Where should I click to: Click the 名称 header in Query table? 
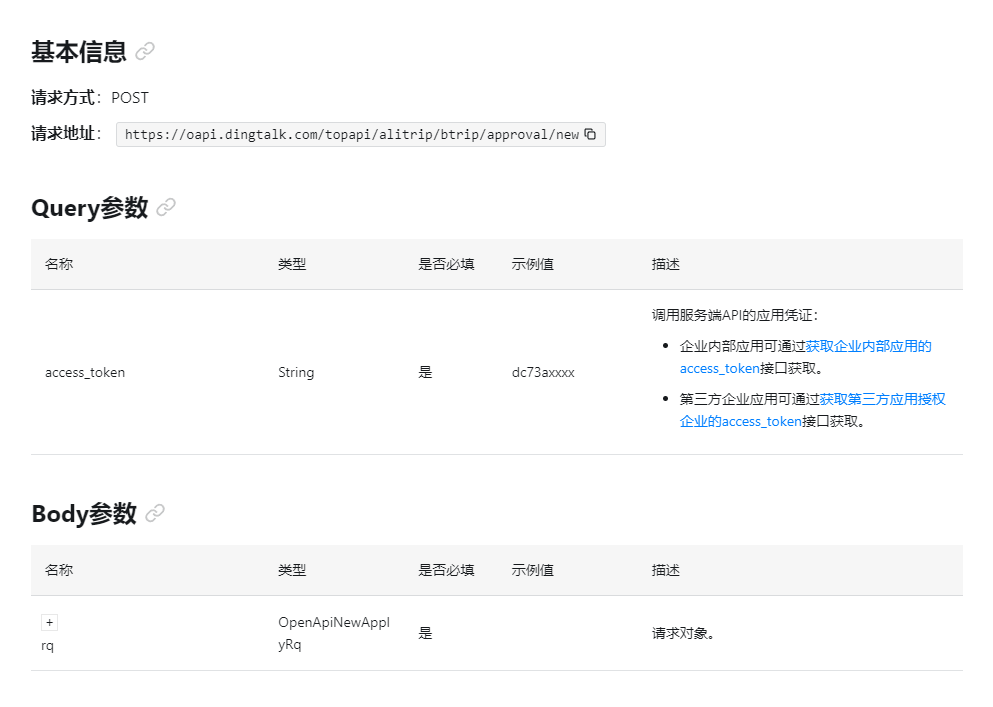coord(59,264)
